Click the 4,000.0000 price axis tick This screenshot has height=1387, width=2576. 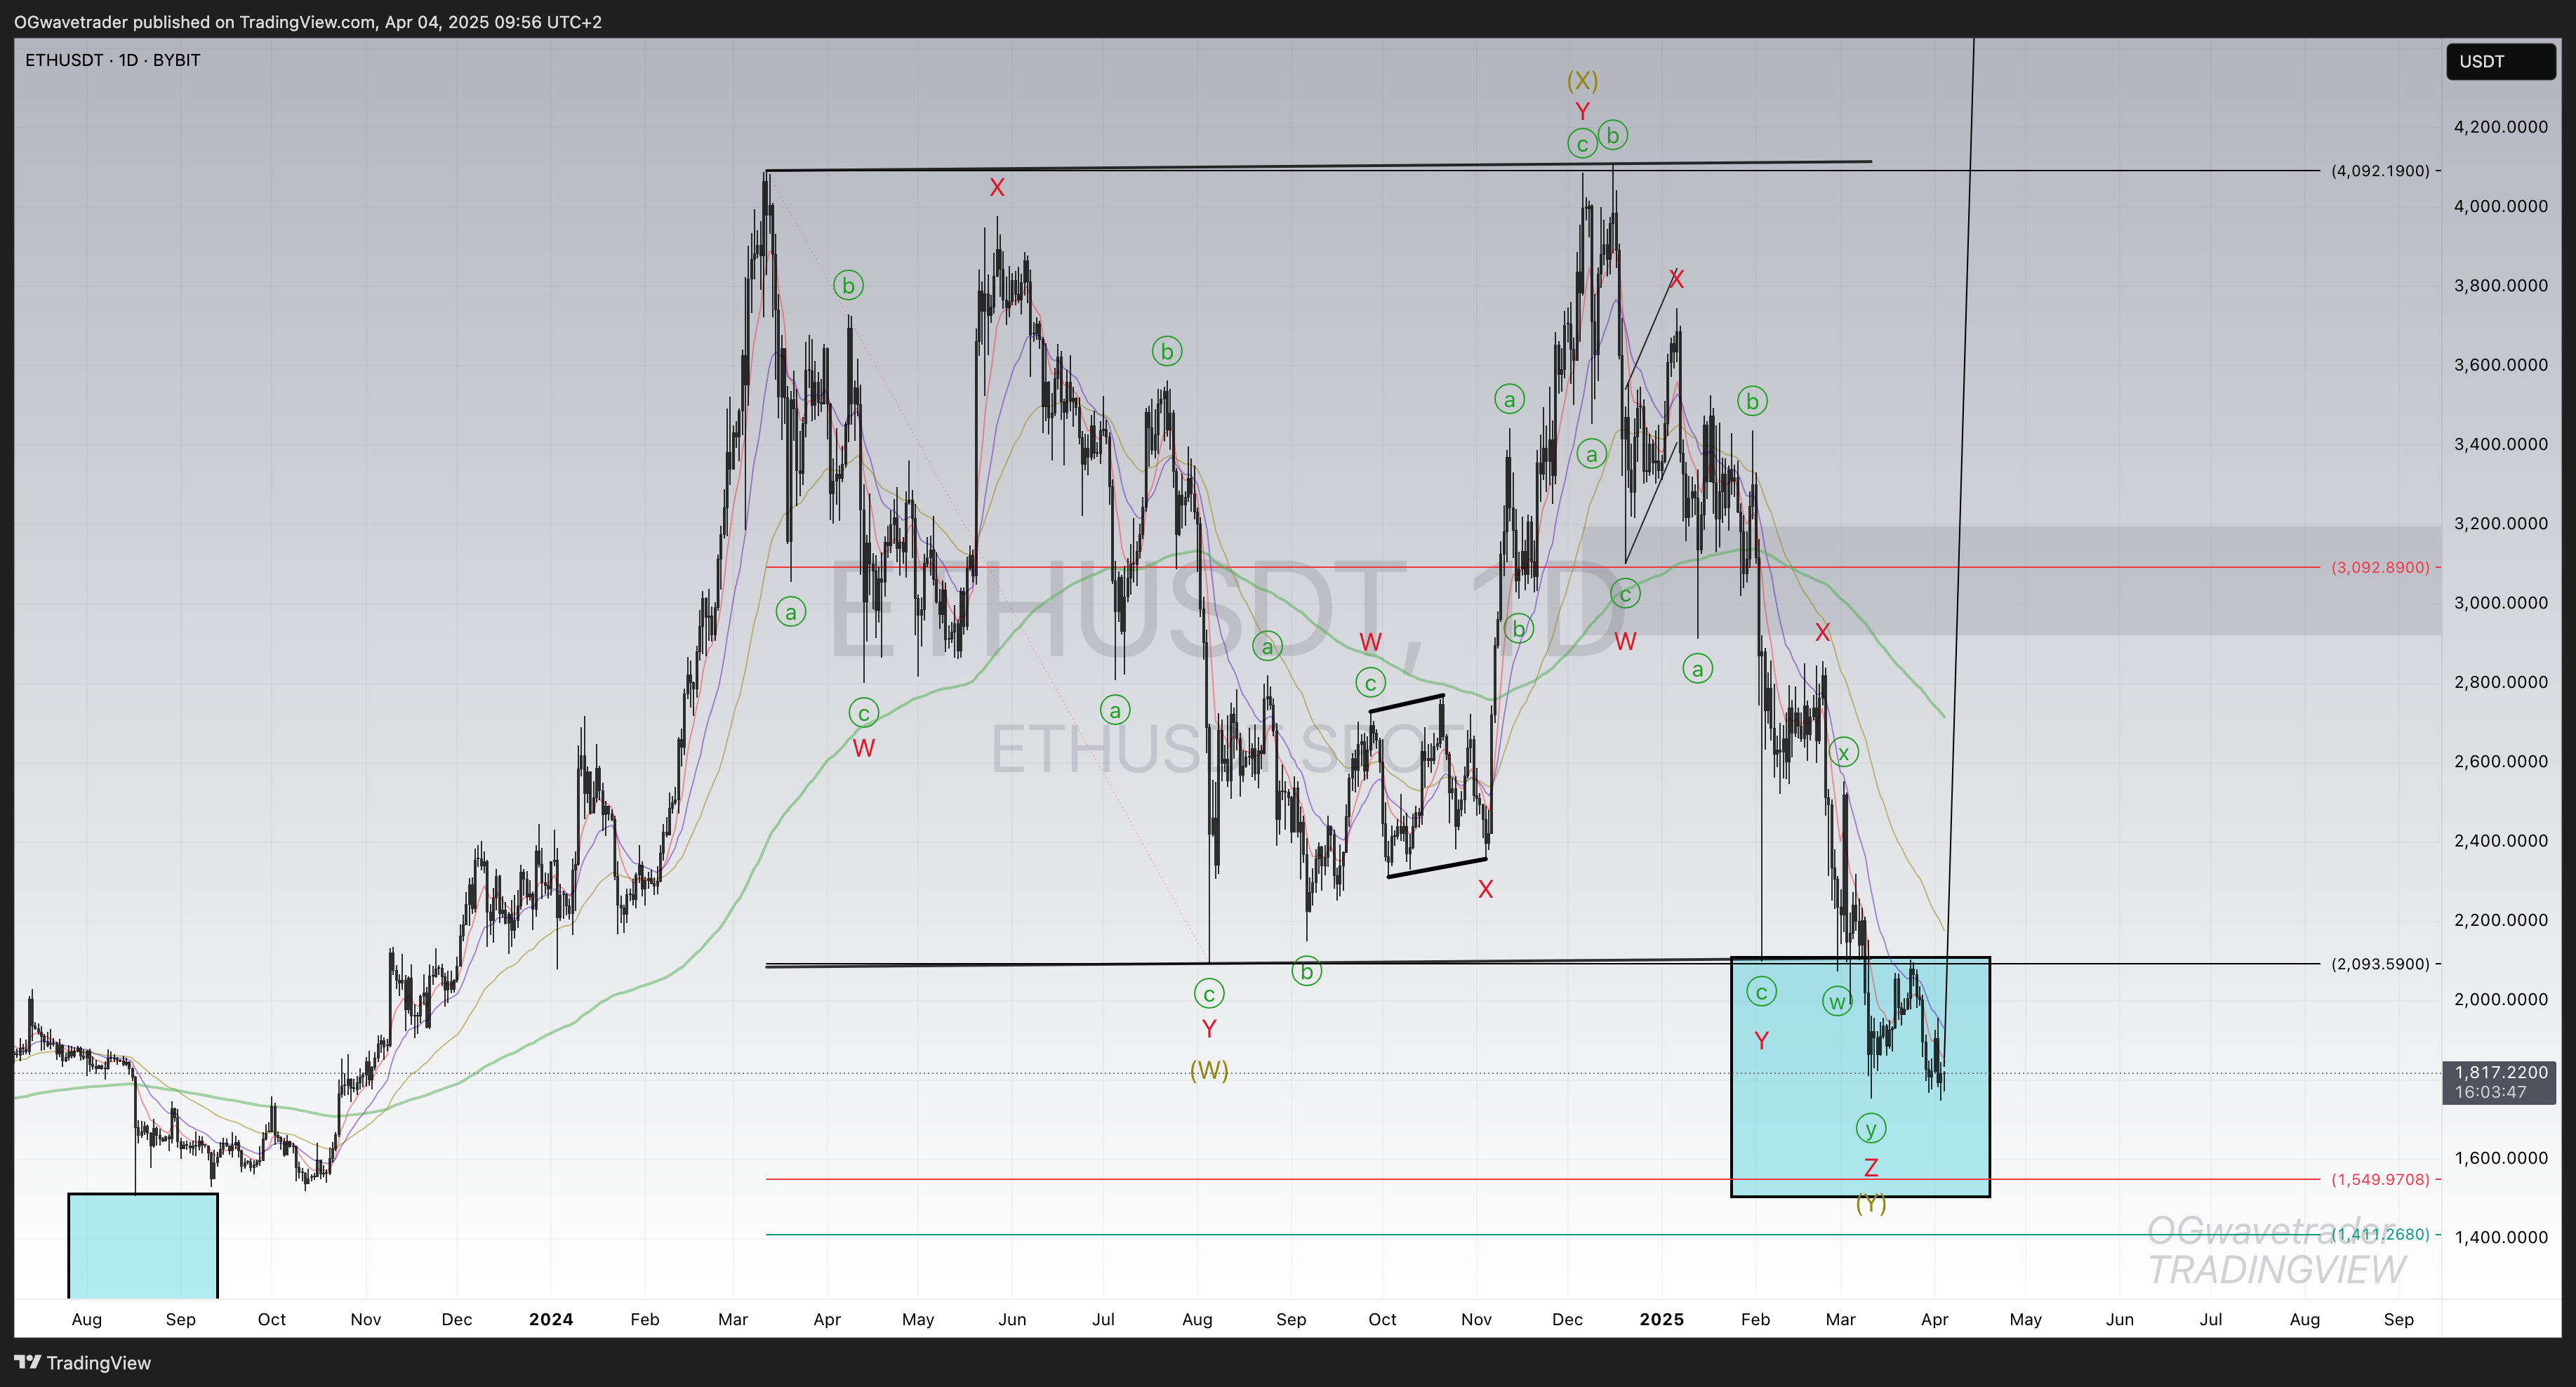[x=2500, y=206]
